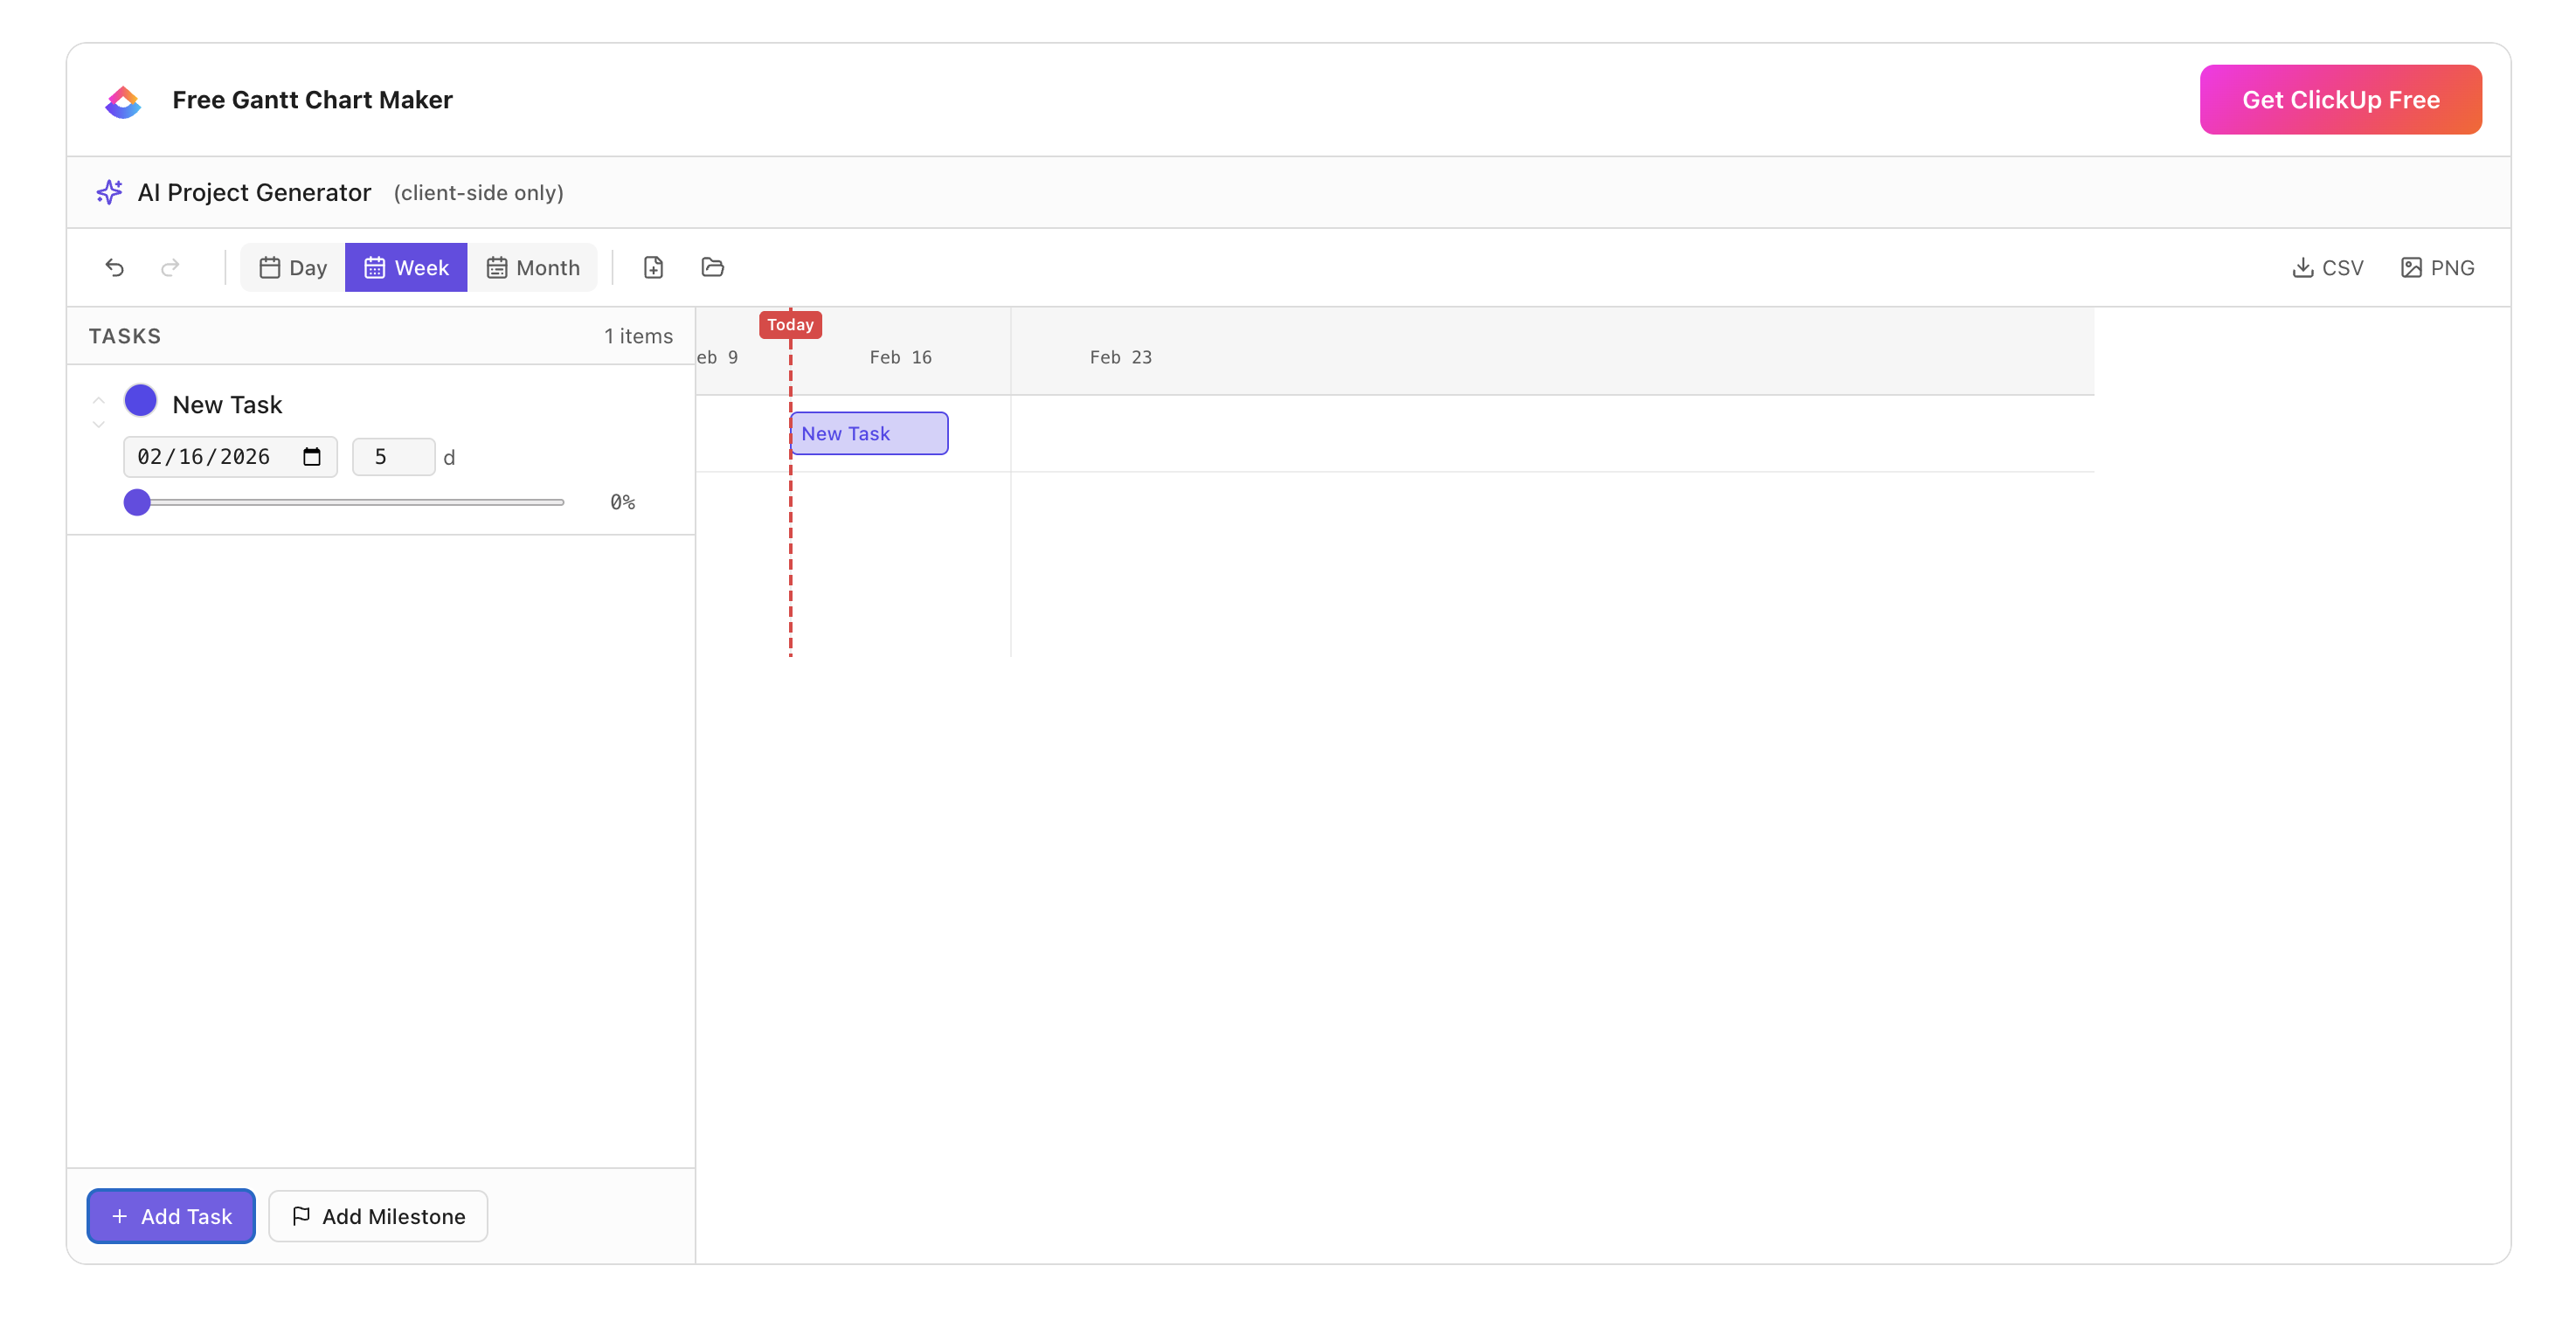Image resolution: width=2576 pixels, height=1328 pixels.
Task: Adjust the task progress slider
Action: pos(138,502)
